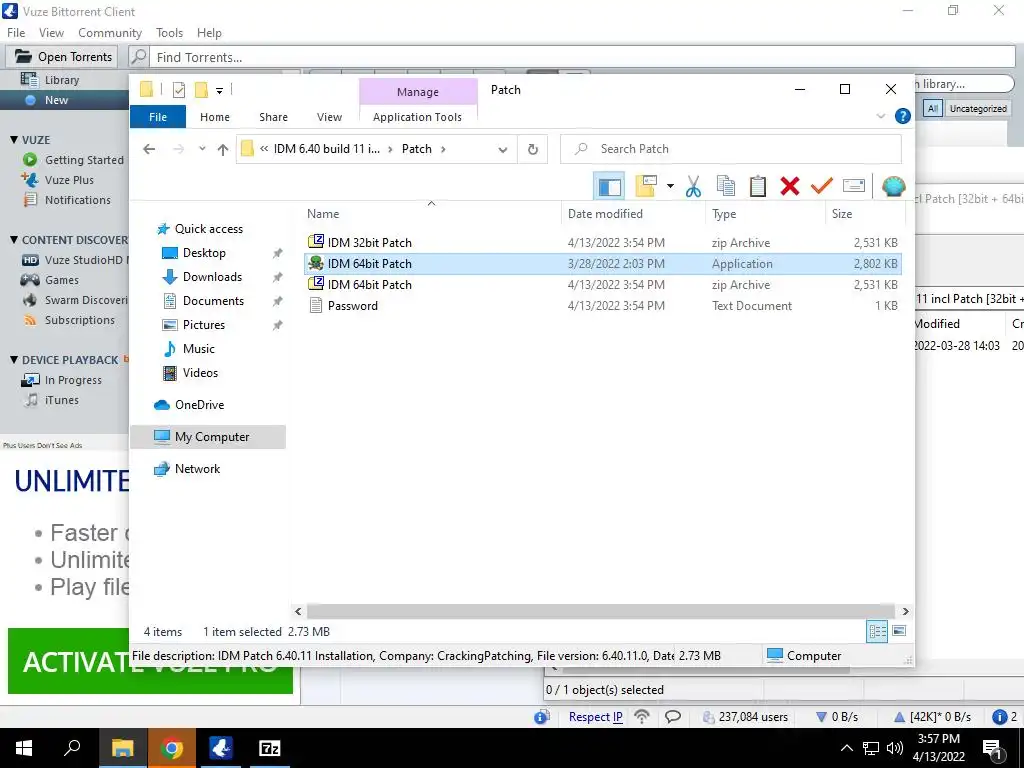Select the IDM 32bit Patch zip file

(603, 243)
